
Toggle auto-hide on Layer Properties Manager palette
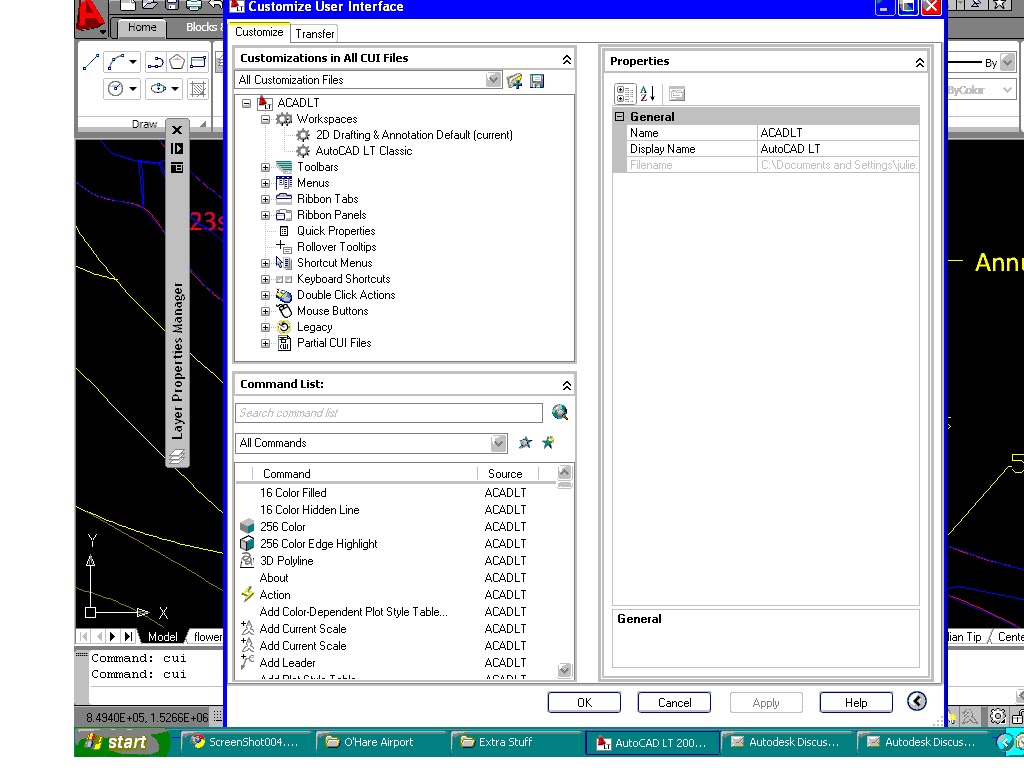coord(177,149)
